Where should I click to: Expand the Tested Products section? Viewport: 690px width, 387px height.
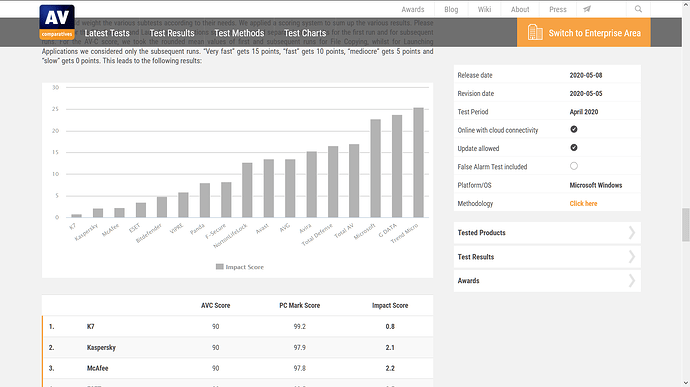pos(547,233)
